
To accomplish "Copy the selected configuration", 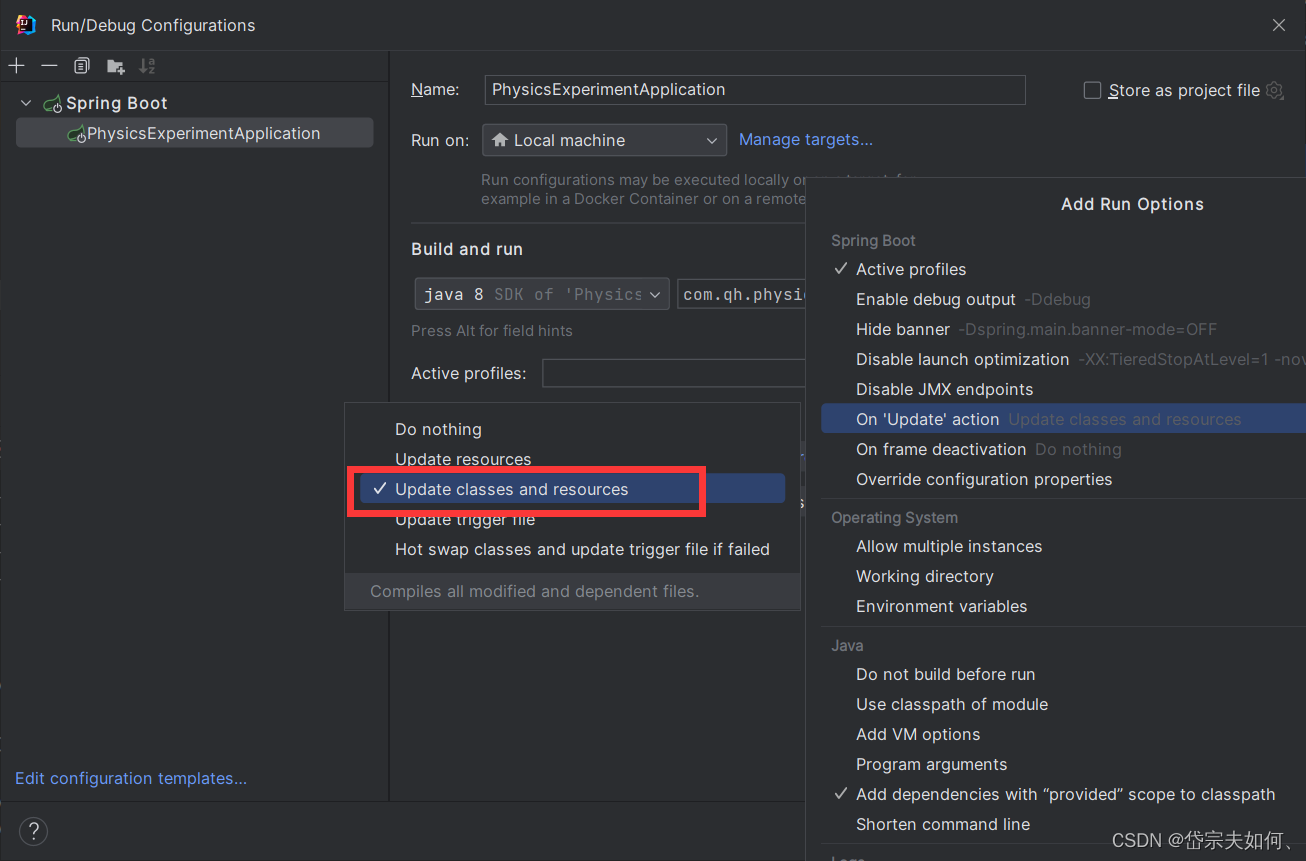I will tap(82, 66).
